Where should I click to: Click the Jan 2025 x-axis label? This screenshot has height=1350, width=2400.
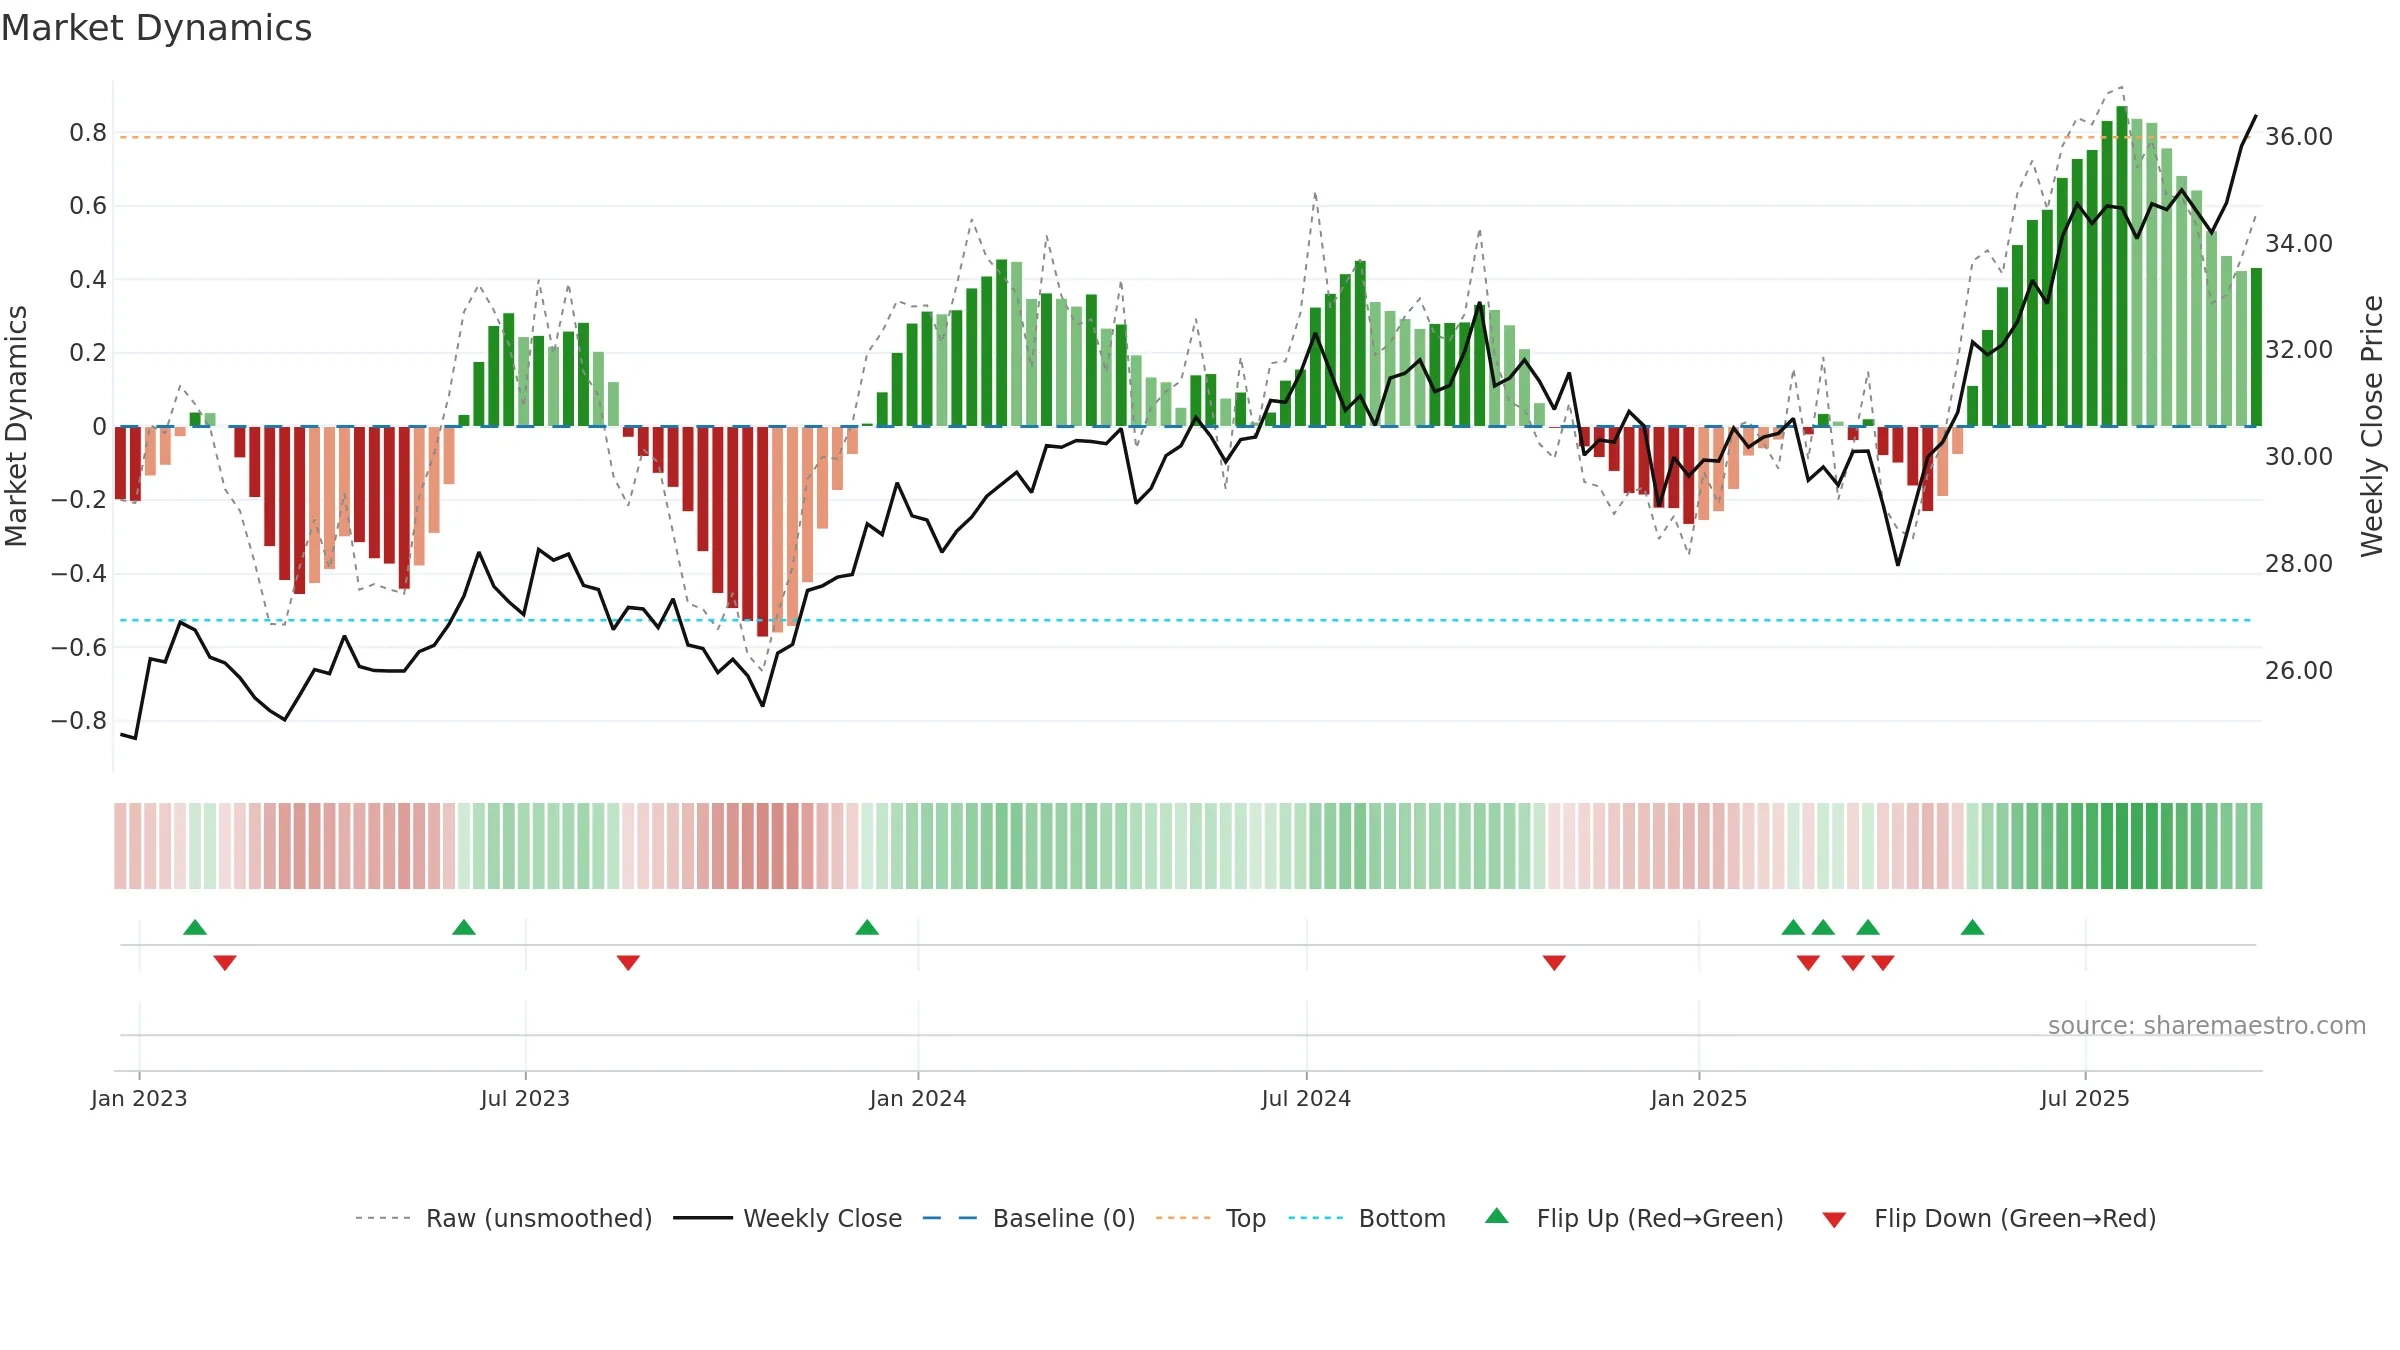click(x=1699, y=1098)
